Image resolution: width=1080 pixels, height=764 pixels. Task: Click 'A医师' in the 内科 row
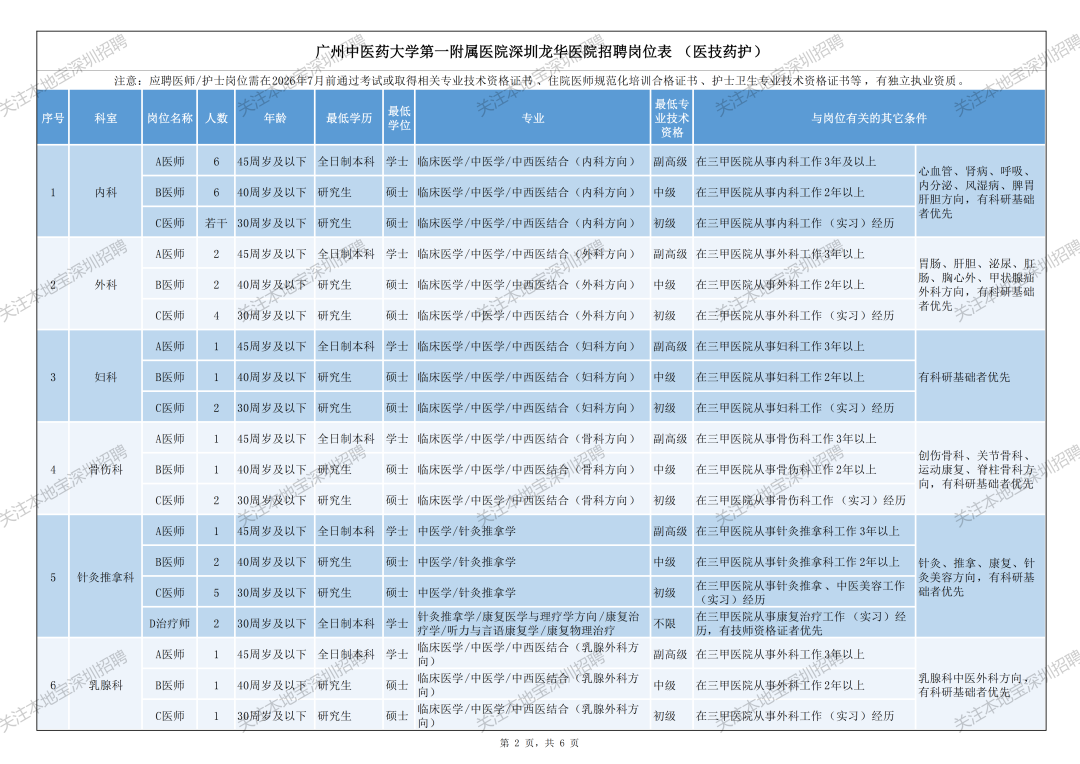[x=169, y=162]
